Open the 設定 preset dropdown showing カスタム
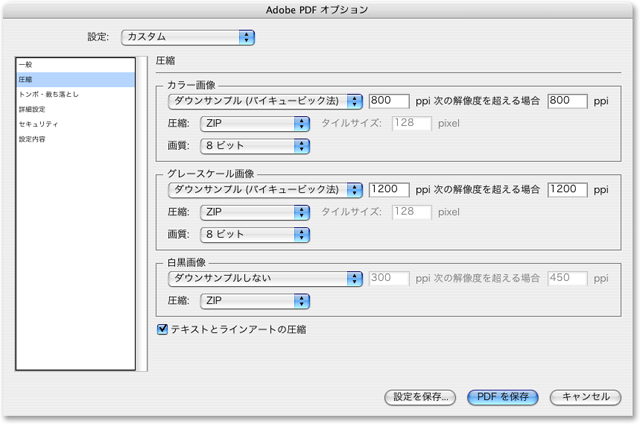The width and height of the screenshot is (640, 424). coord(186,37)
